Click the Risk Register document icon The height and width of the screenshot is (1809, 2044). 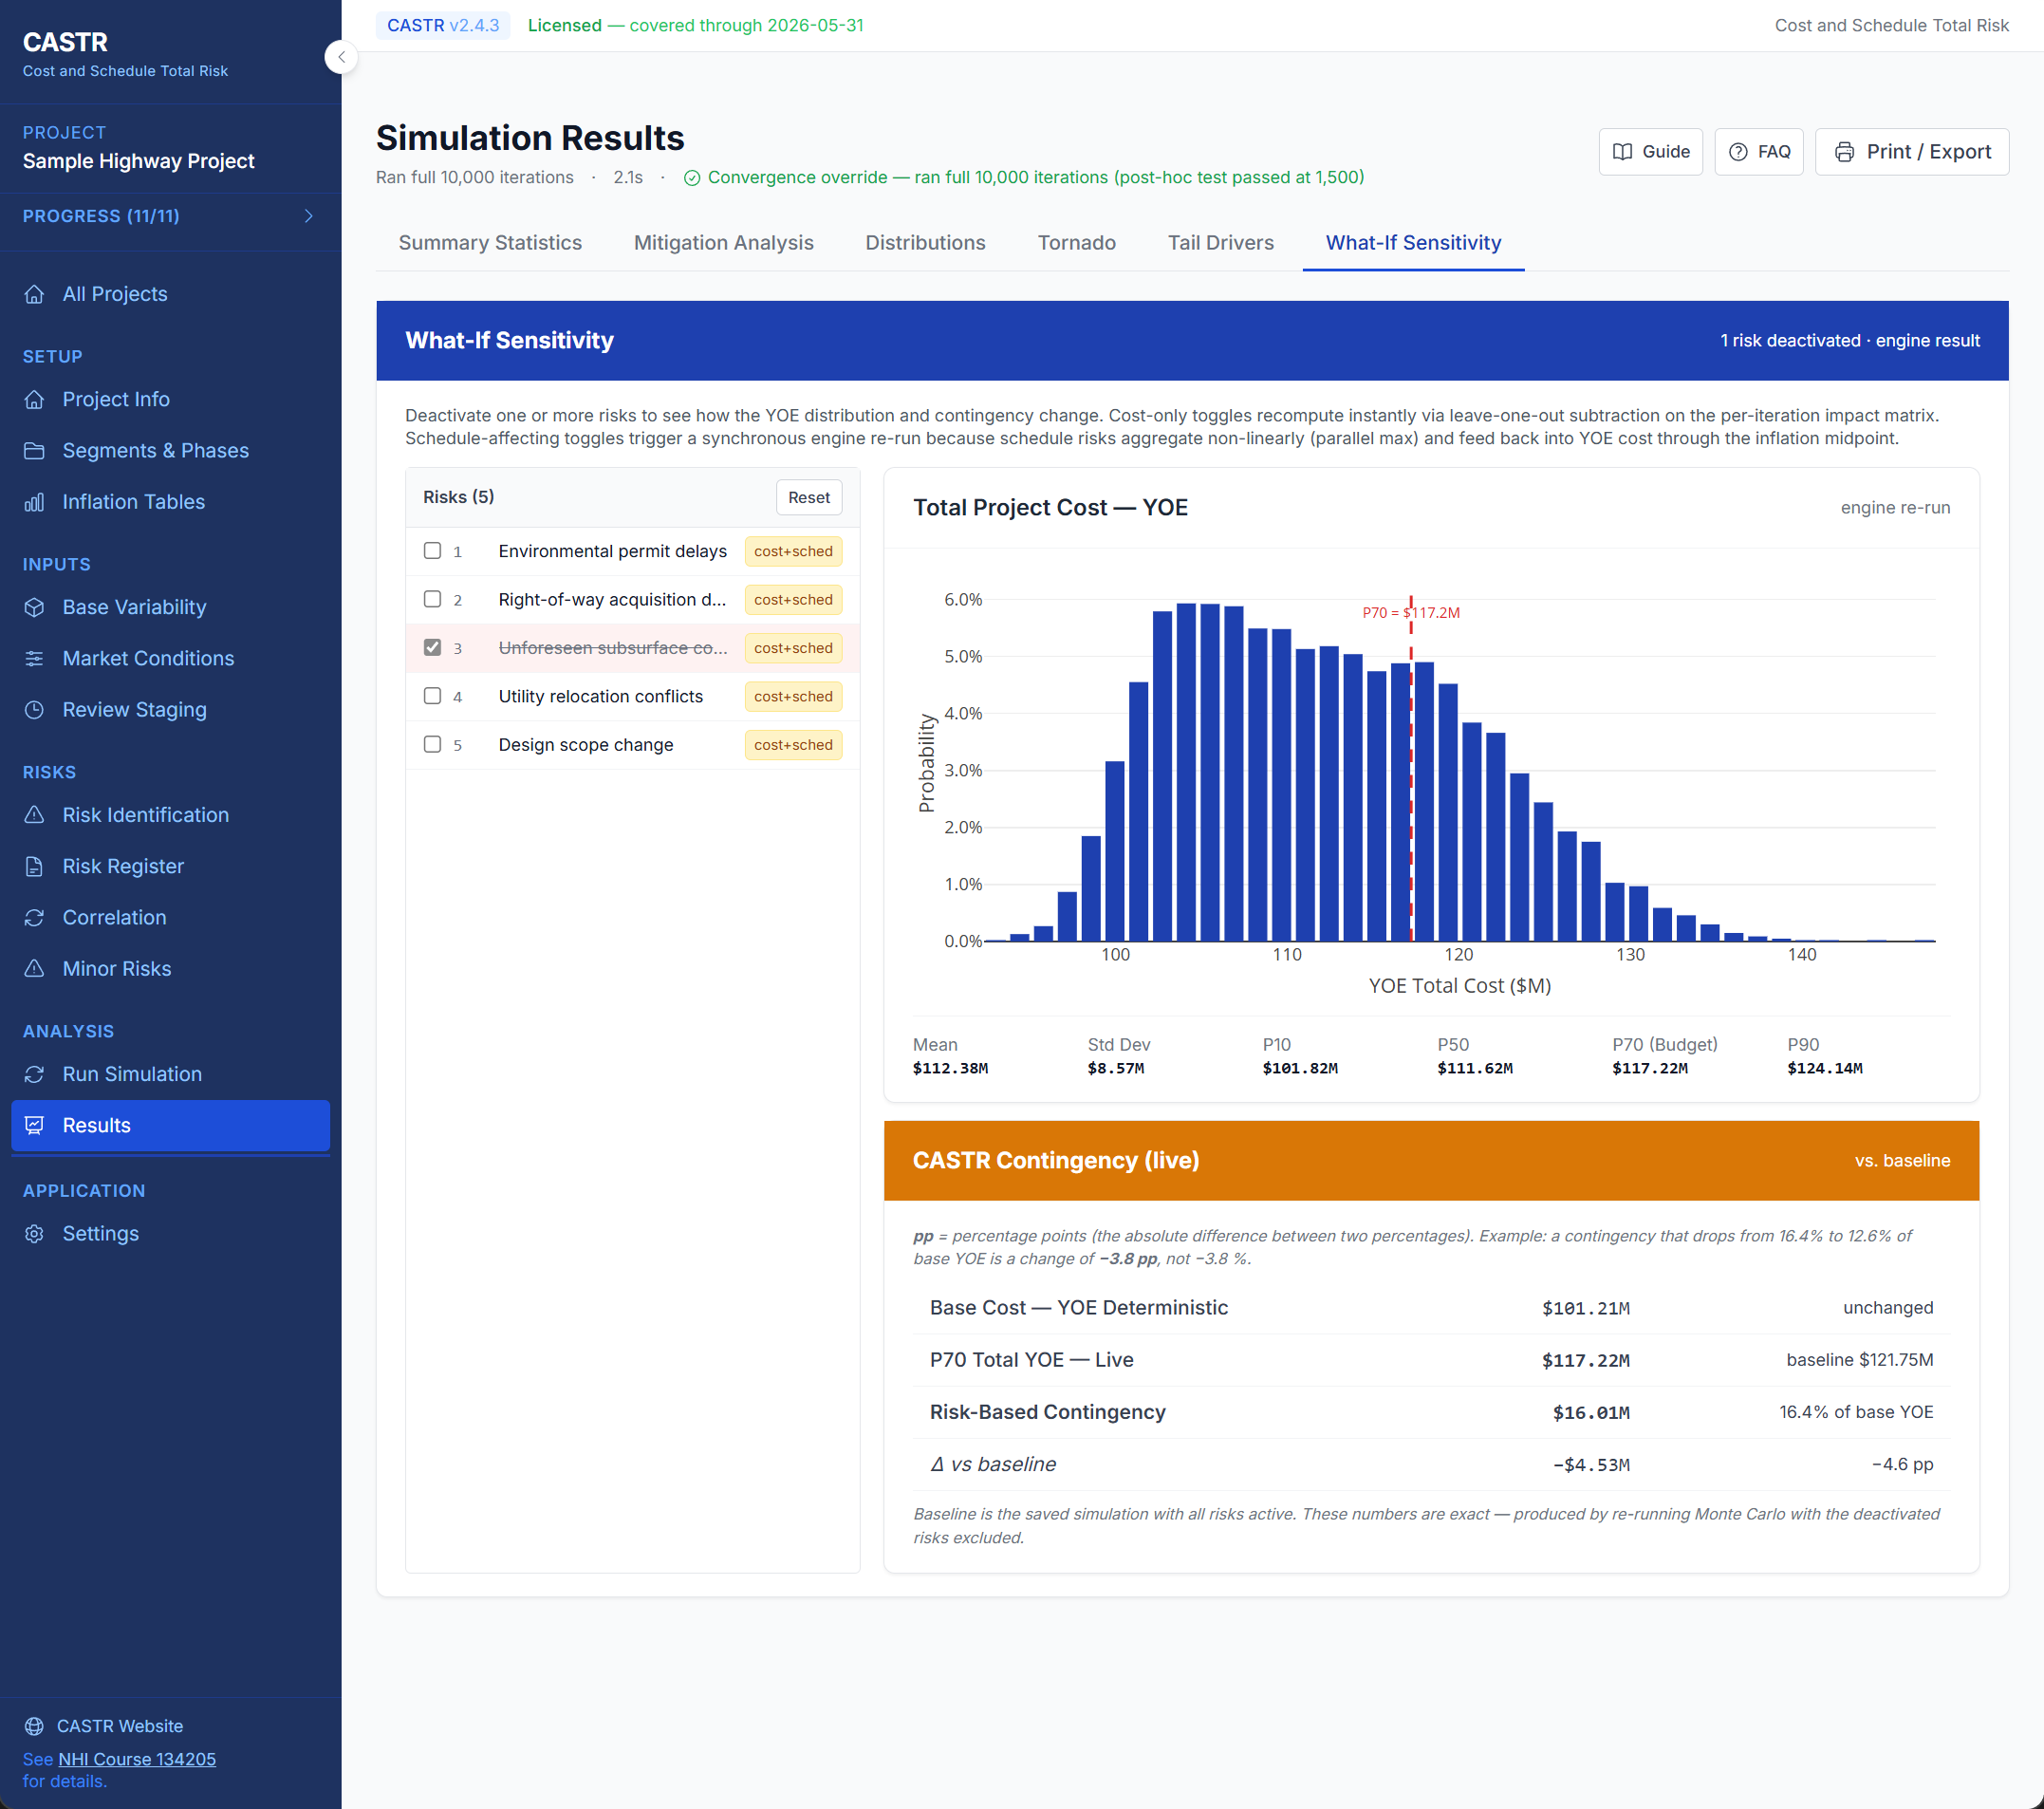34,866
